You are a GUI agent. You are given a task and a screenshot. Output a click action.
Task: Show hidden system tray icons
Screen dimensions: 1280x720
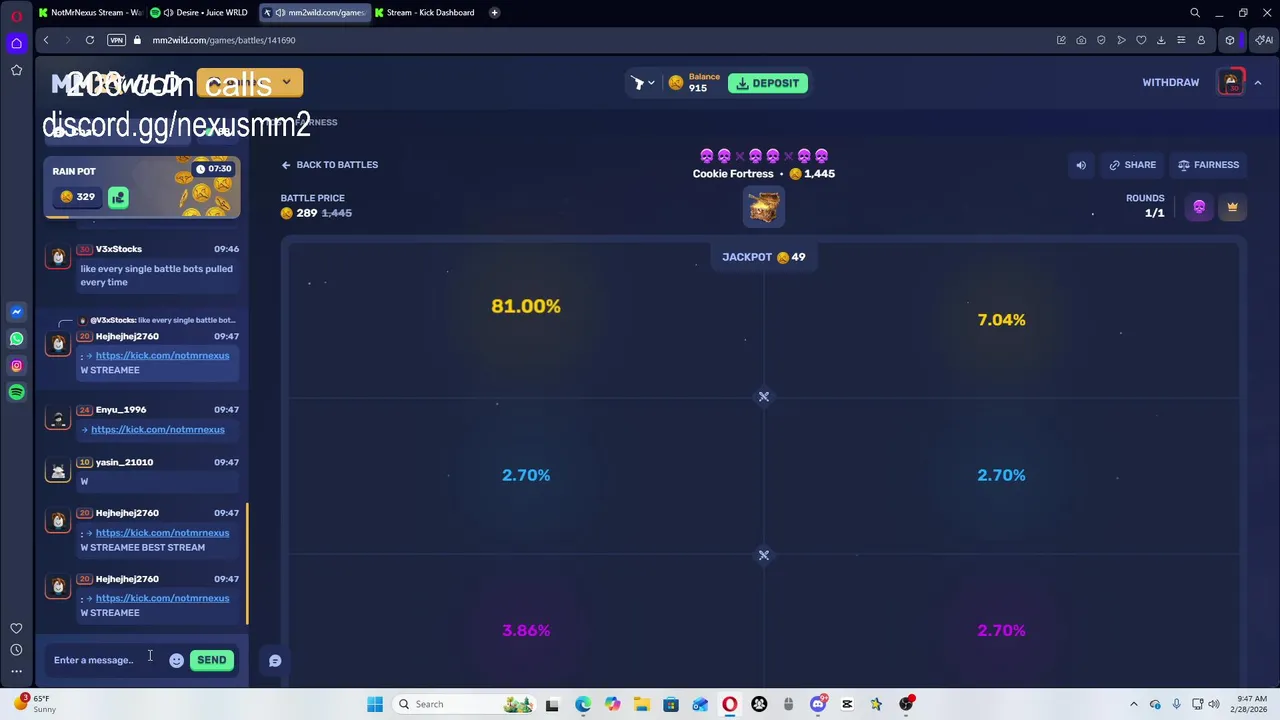click(1133, 704)
